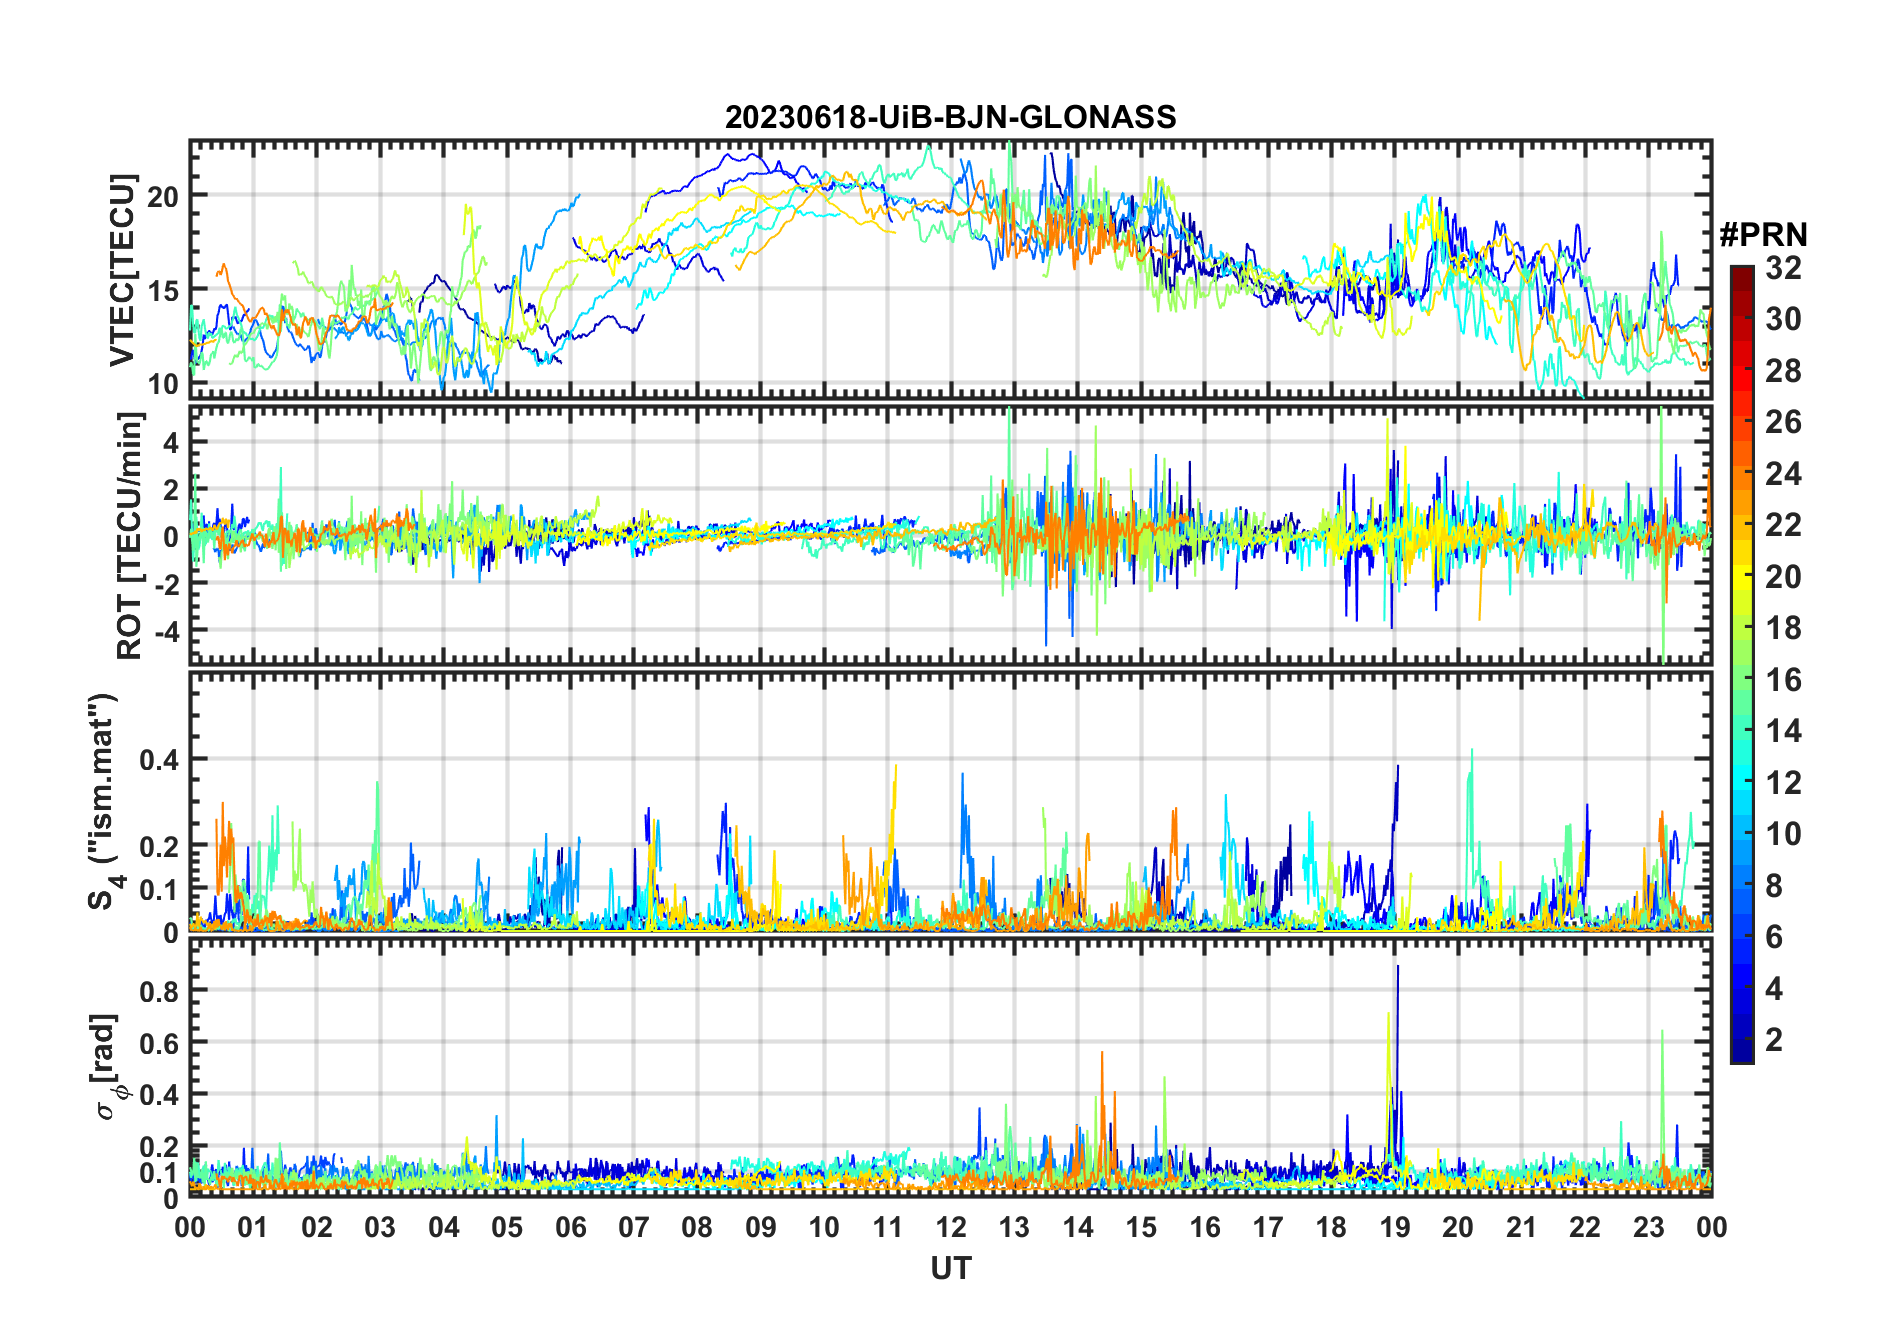The image size is (1902, 1330).
Task: Click colorbar tick label 2
Action: 1774,1040
